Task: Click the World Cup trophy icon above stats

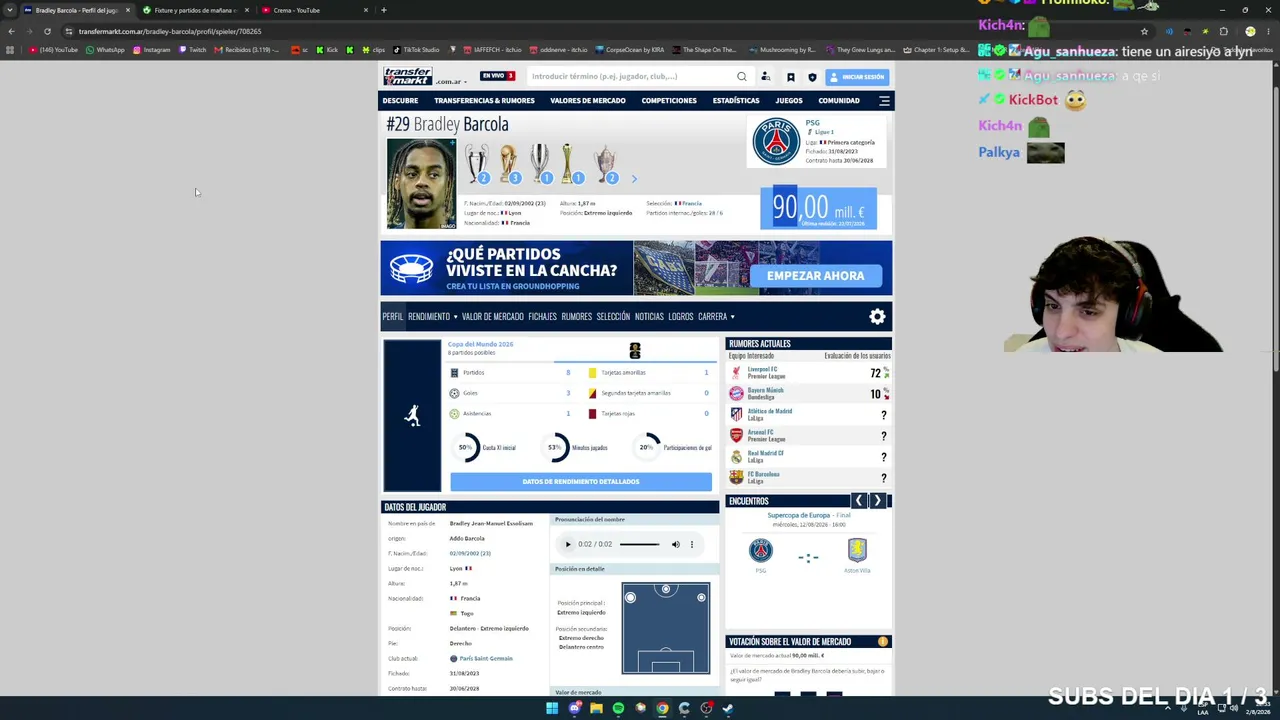Action: [635, 351]
